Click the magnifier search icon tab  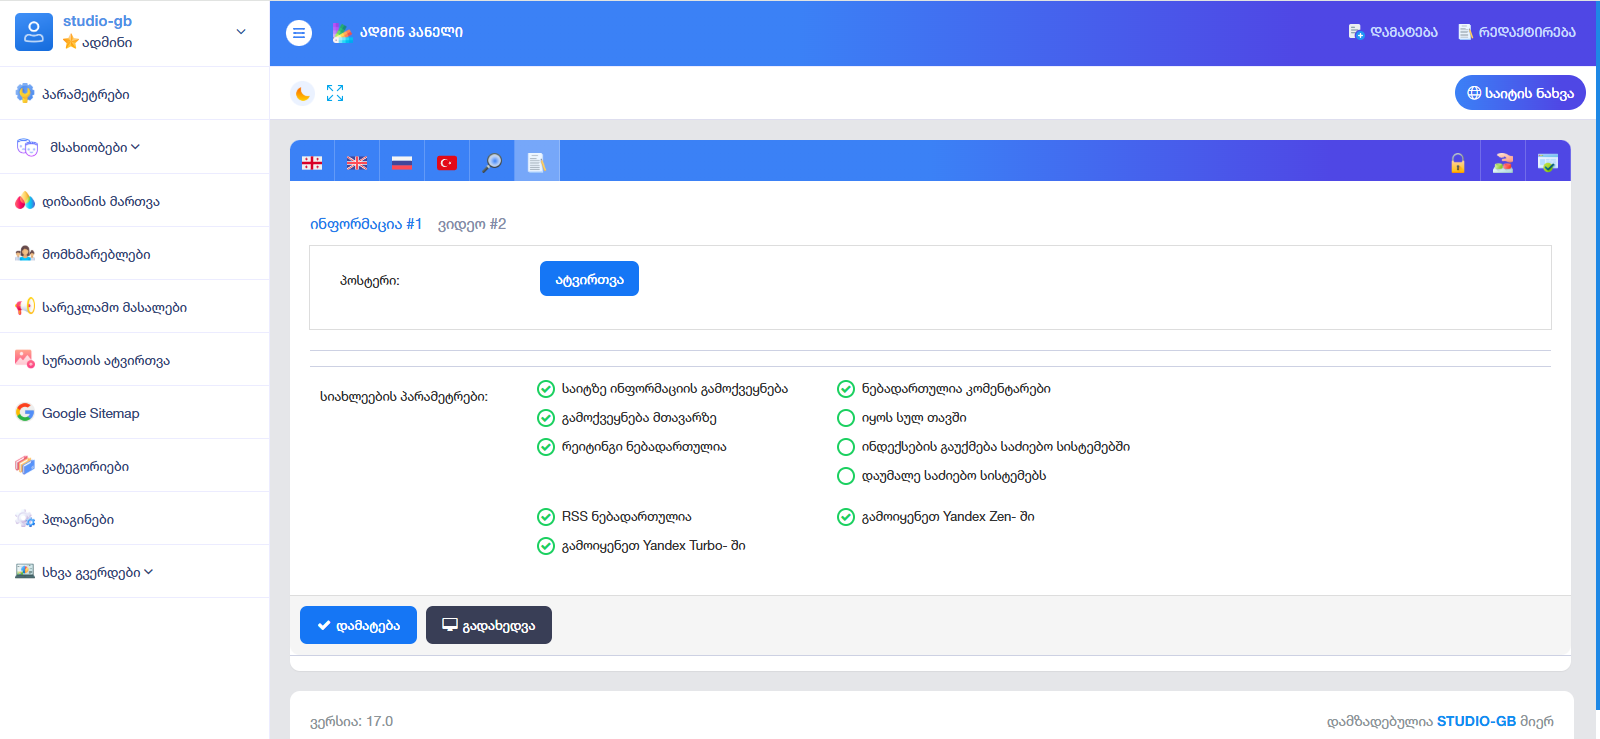[x=492, y=162]
